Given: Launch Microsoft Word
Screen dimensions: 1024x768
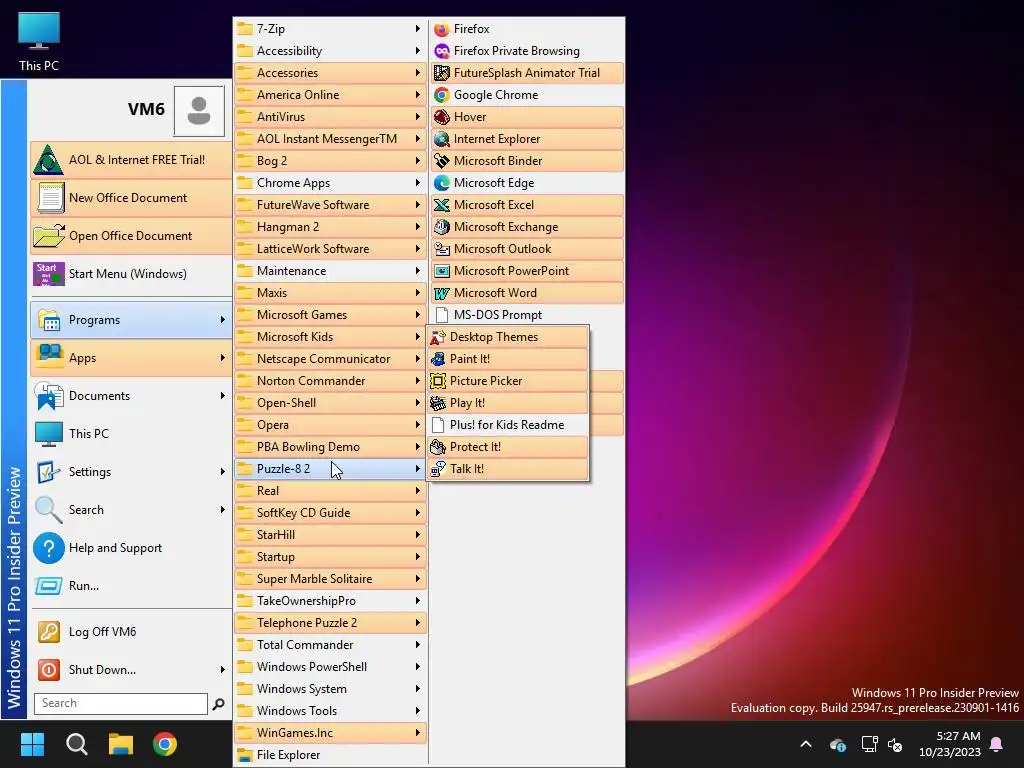Looking at the screenshot, I should [x=527, y=293].
